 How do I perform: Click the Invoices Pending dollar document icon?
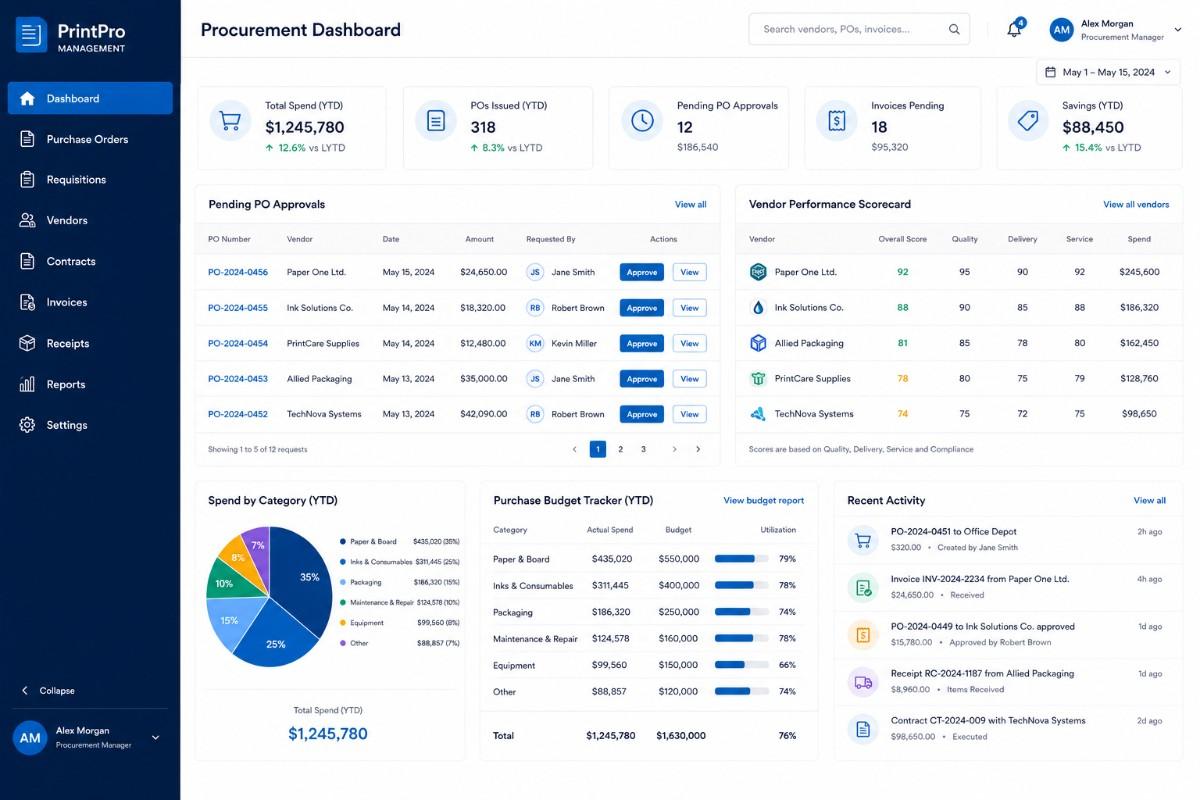point(837,121)
